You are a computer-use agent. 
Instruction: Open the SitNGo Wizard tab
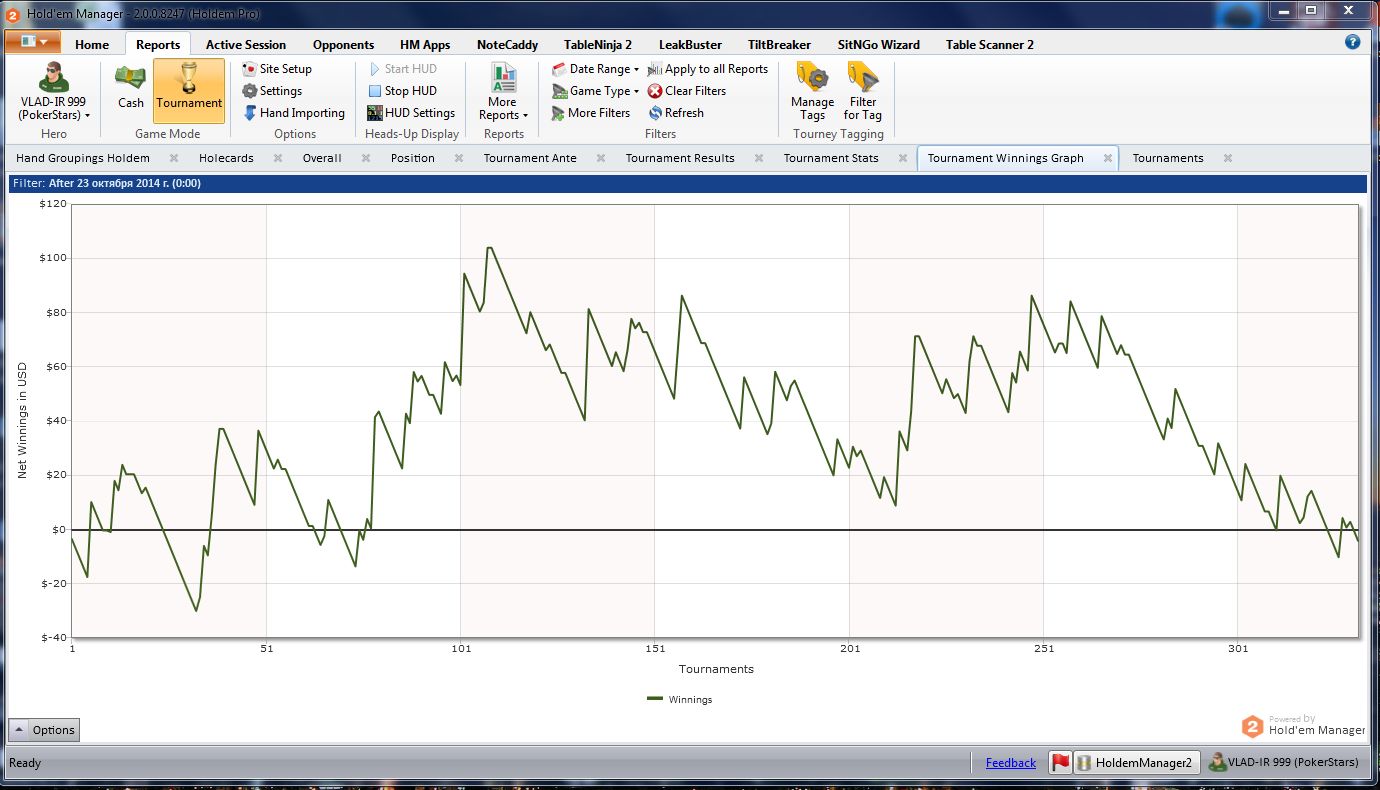(879, 44)
